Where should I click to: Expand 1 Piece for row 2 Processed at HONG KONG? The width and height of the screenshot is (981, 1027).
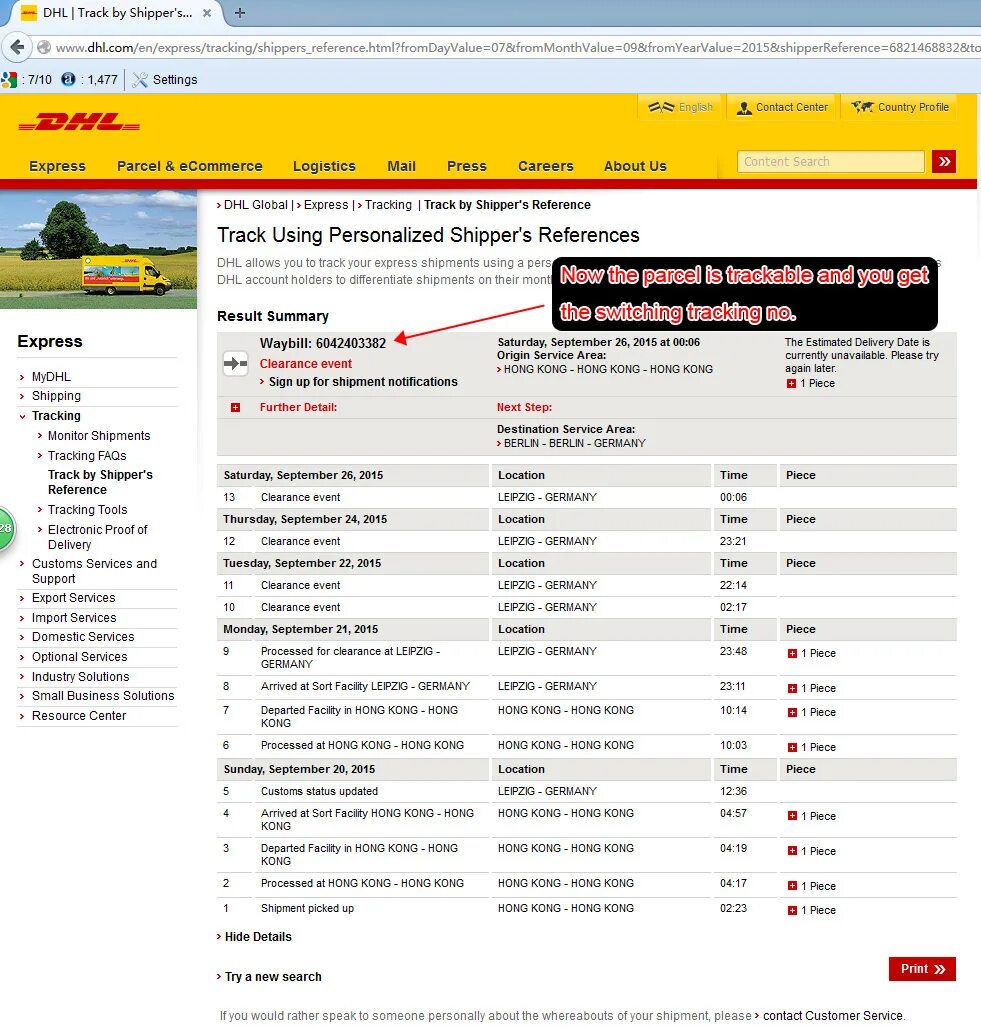click(792, 886)
